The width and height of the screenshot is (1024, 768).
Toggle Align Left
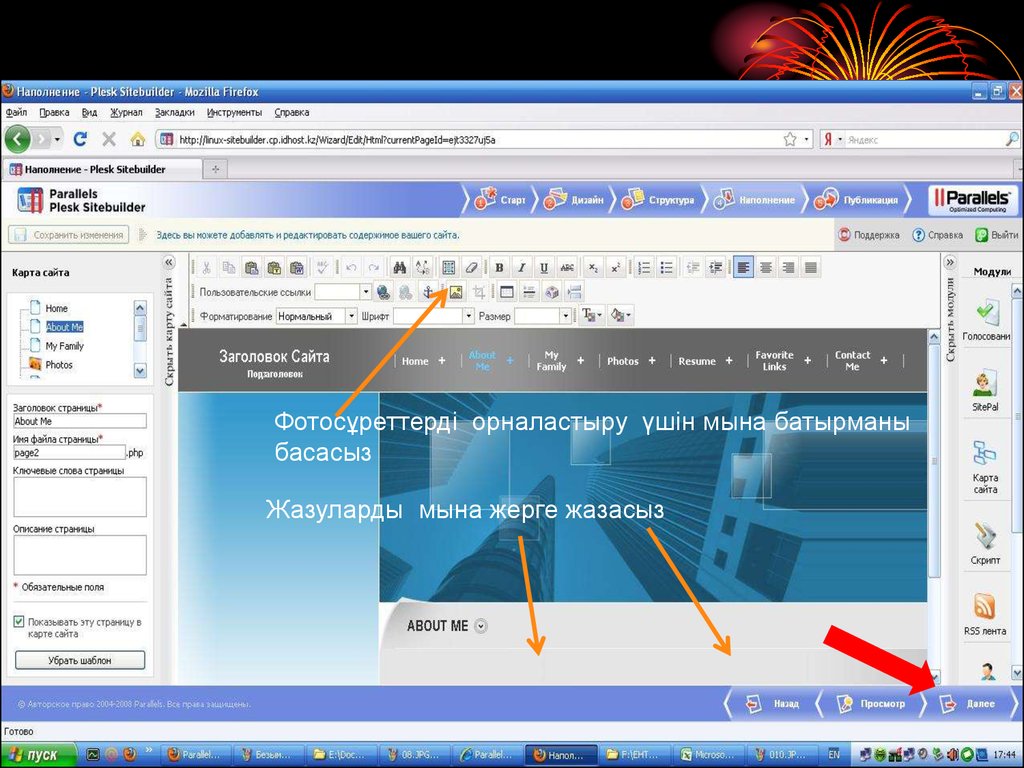click(x=743, y=268)
